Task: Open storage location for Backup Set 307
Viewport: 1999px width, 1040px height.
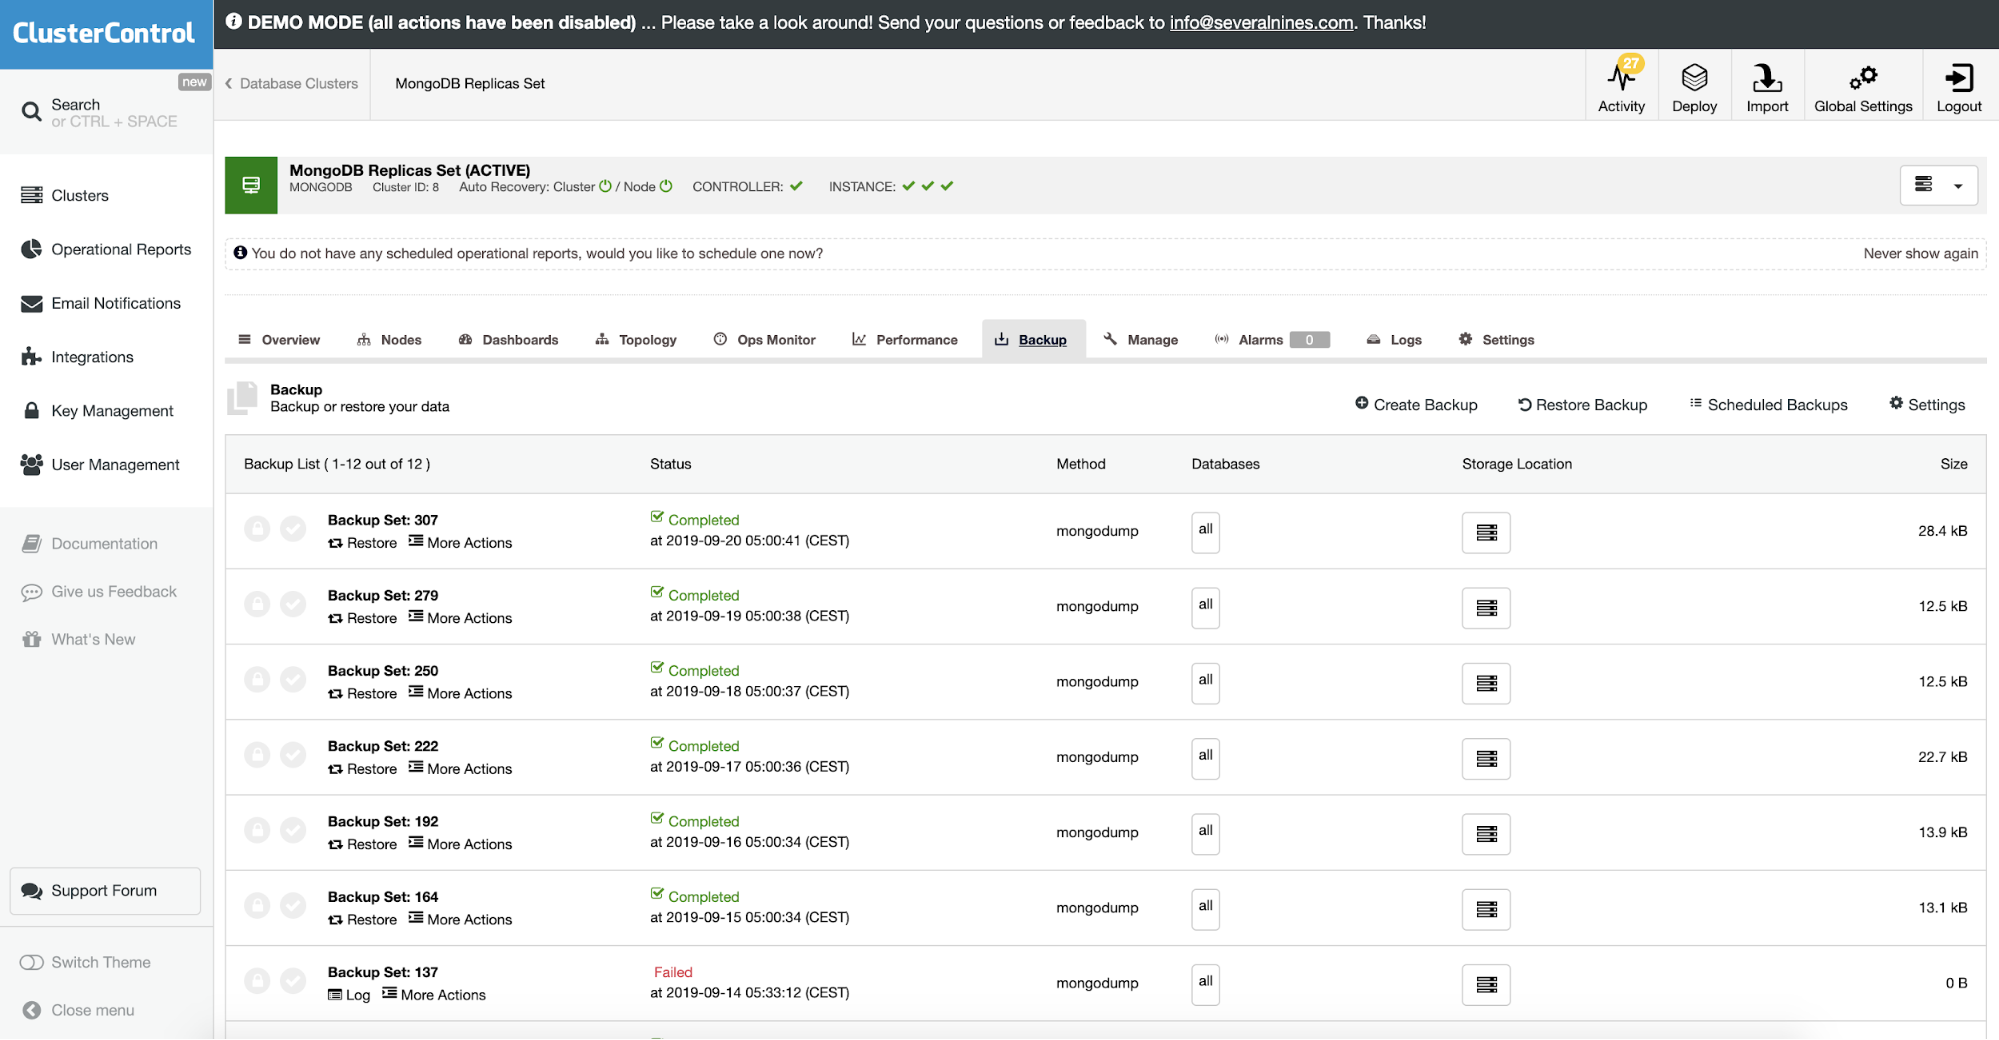Action: pos(1486,532)
